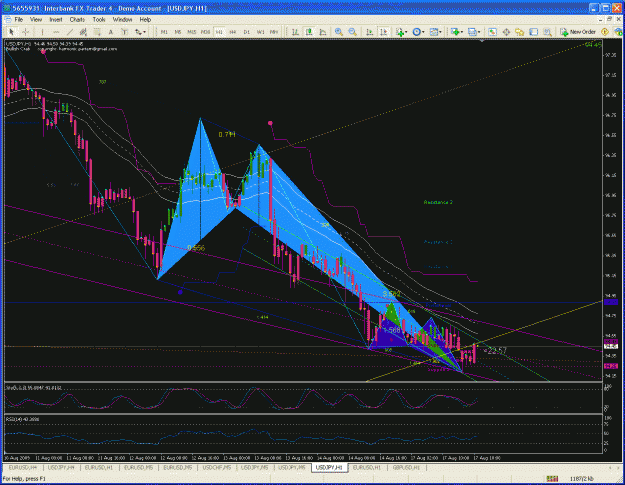Image resolution: width=625 pixels, height=485 pixels.
Task: Switch to the USDJPY,H4 chart tab
Action: (61, 467)
